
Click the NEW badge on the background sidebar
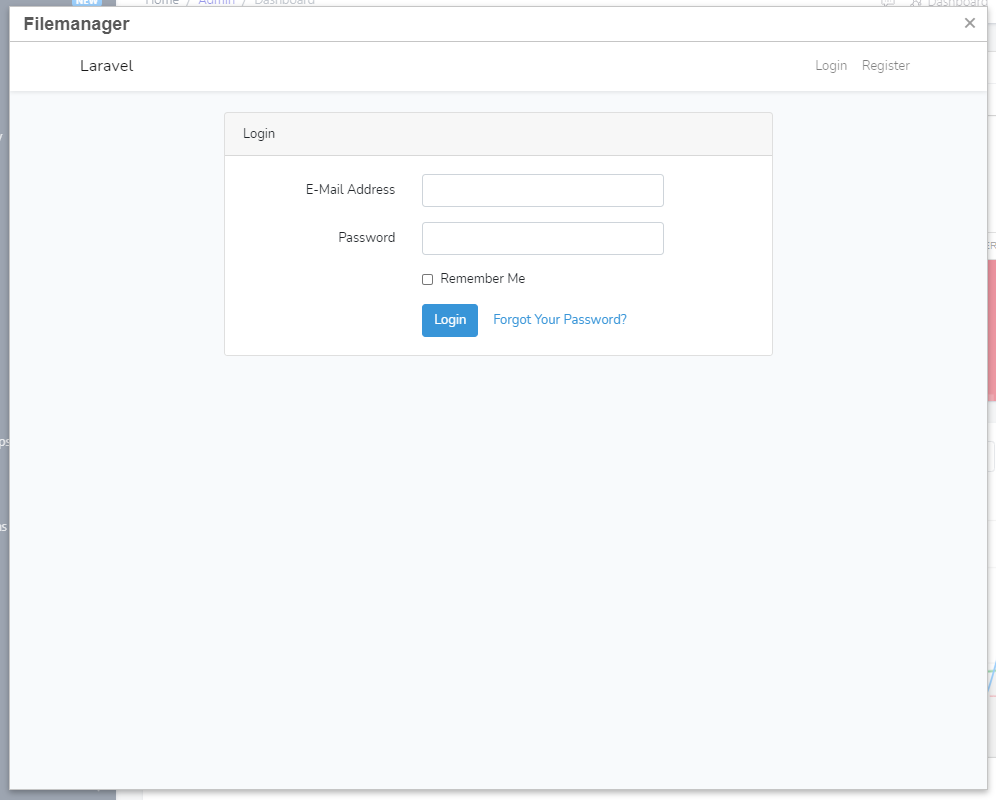[x=86, y=3]
